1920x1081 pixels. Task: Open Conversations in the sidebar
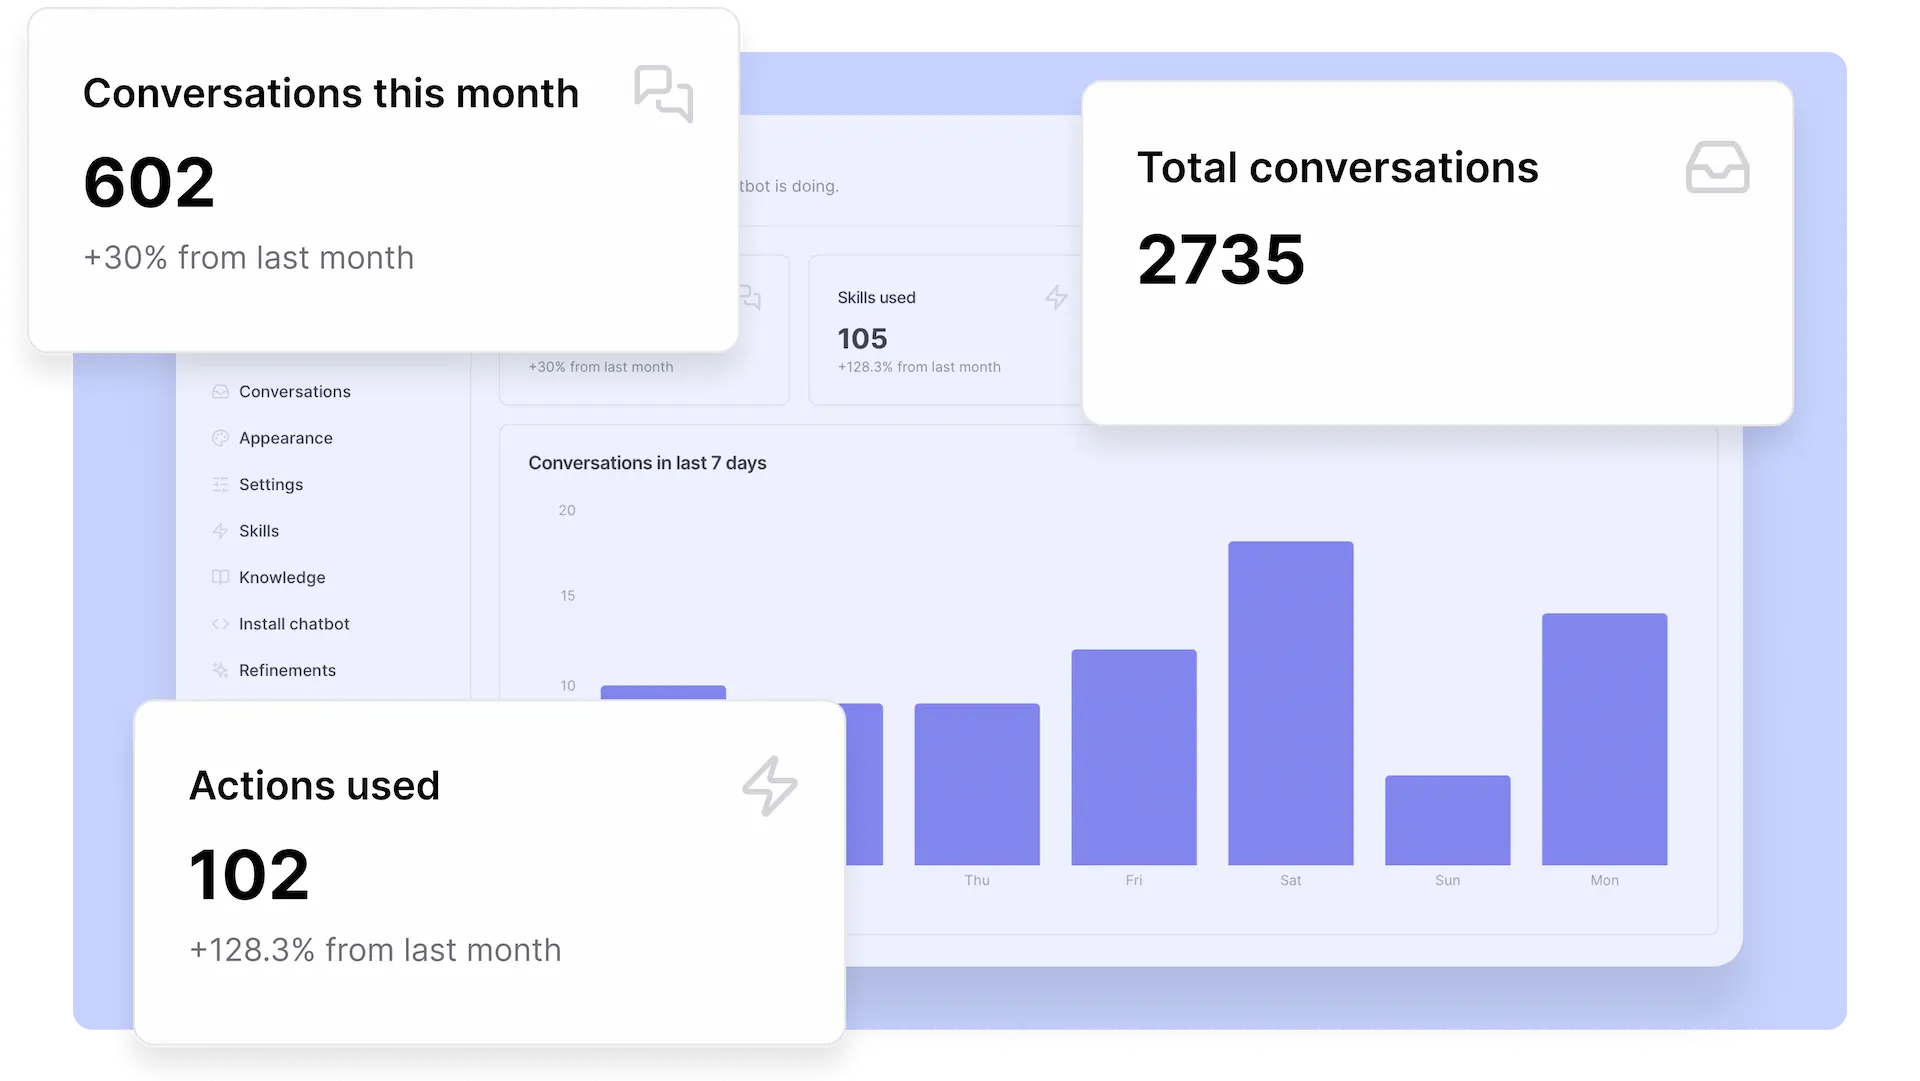294,391
